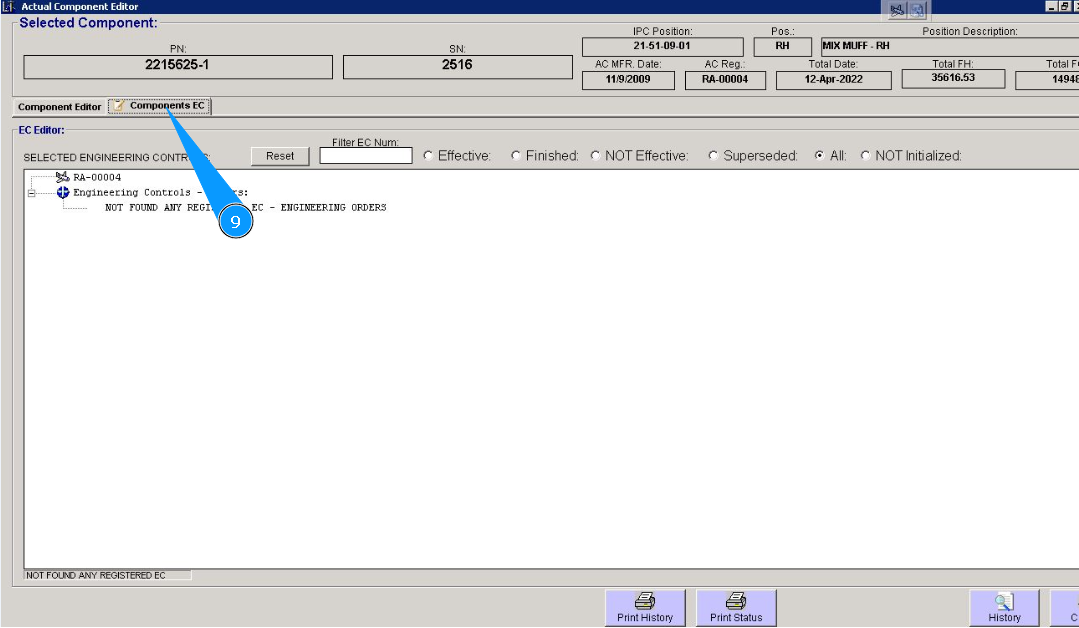Screen dimensions: 1079x628
Task: Focus the Filter EC Num input field
Action: coord(366,155)
